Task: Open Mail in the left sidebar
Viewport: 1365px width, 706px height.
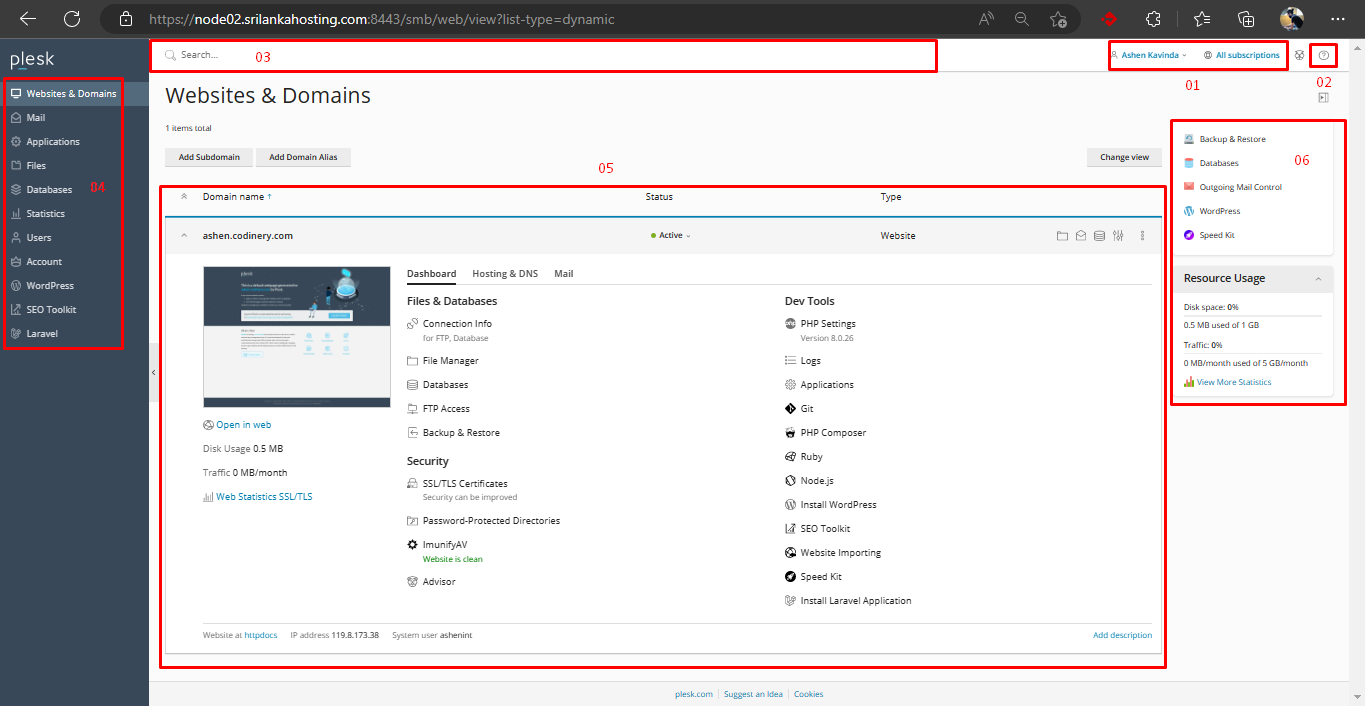Action: (x=36, y=118)
